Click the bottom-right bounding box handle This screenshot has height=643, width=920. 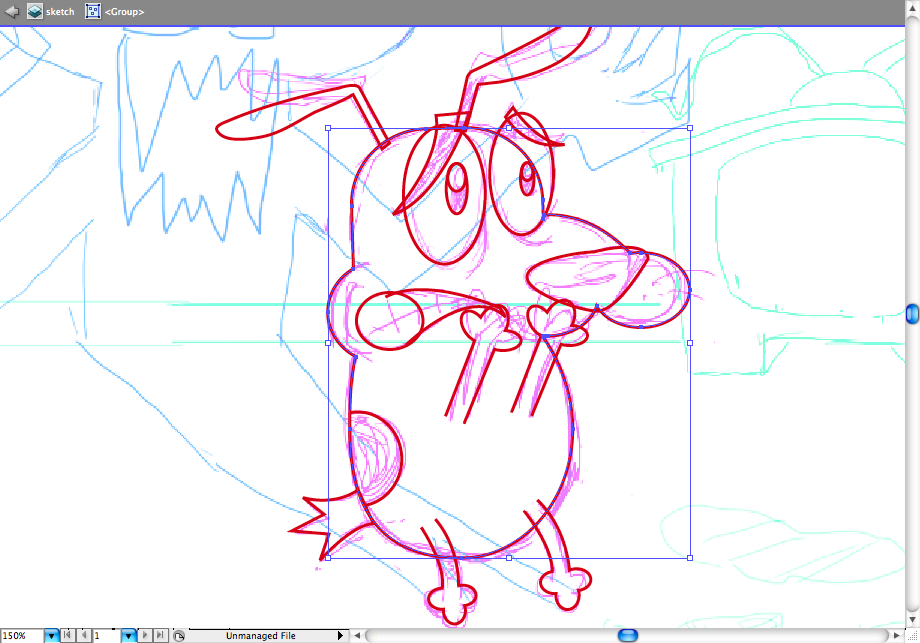[690, 558]
